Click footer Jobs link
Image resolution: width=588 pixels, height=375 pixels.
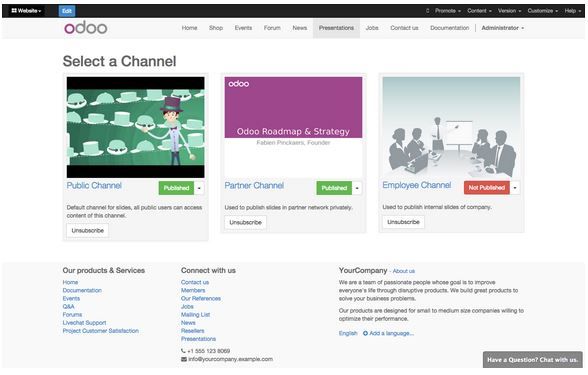pyautogui.click(x=187, y=307)
